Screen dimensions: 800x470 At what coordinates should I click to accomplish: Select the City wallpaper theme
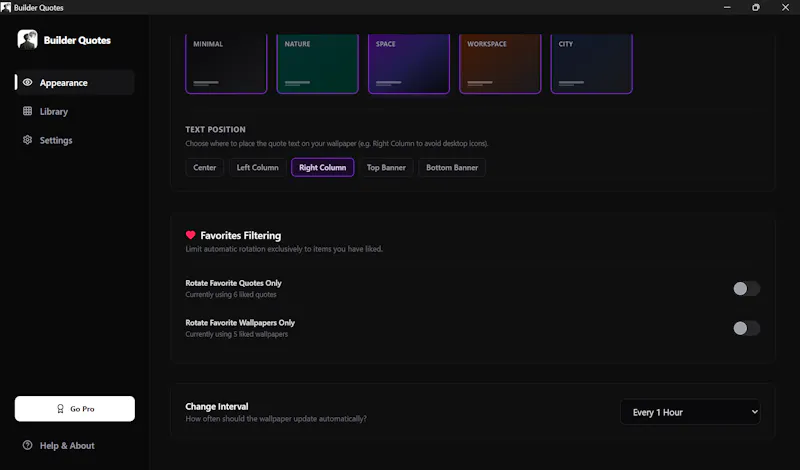(591, 64)
